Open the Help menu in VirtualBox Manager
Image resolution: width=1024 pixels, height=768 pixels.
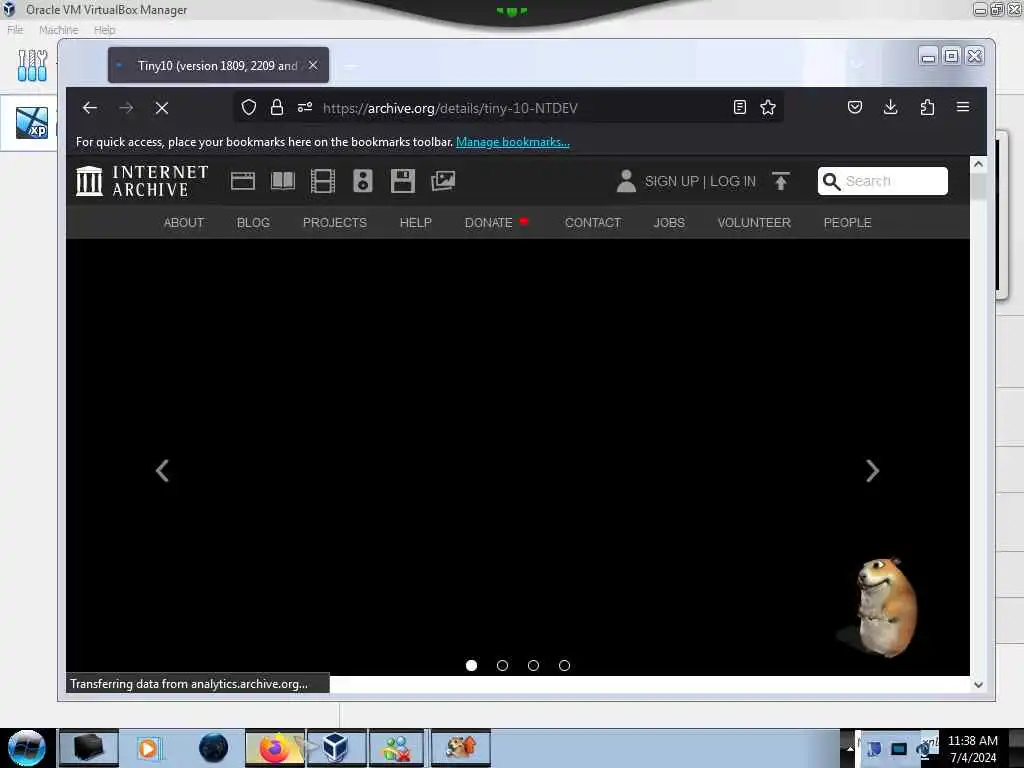point(104,30)
